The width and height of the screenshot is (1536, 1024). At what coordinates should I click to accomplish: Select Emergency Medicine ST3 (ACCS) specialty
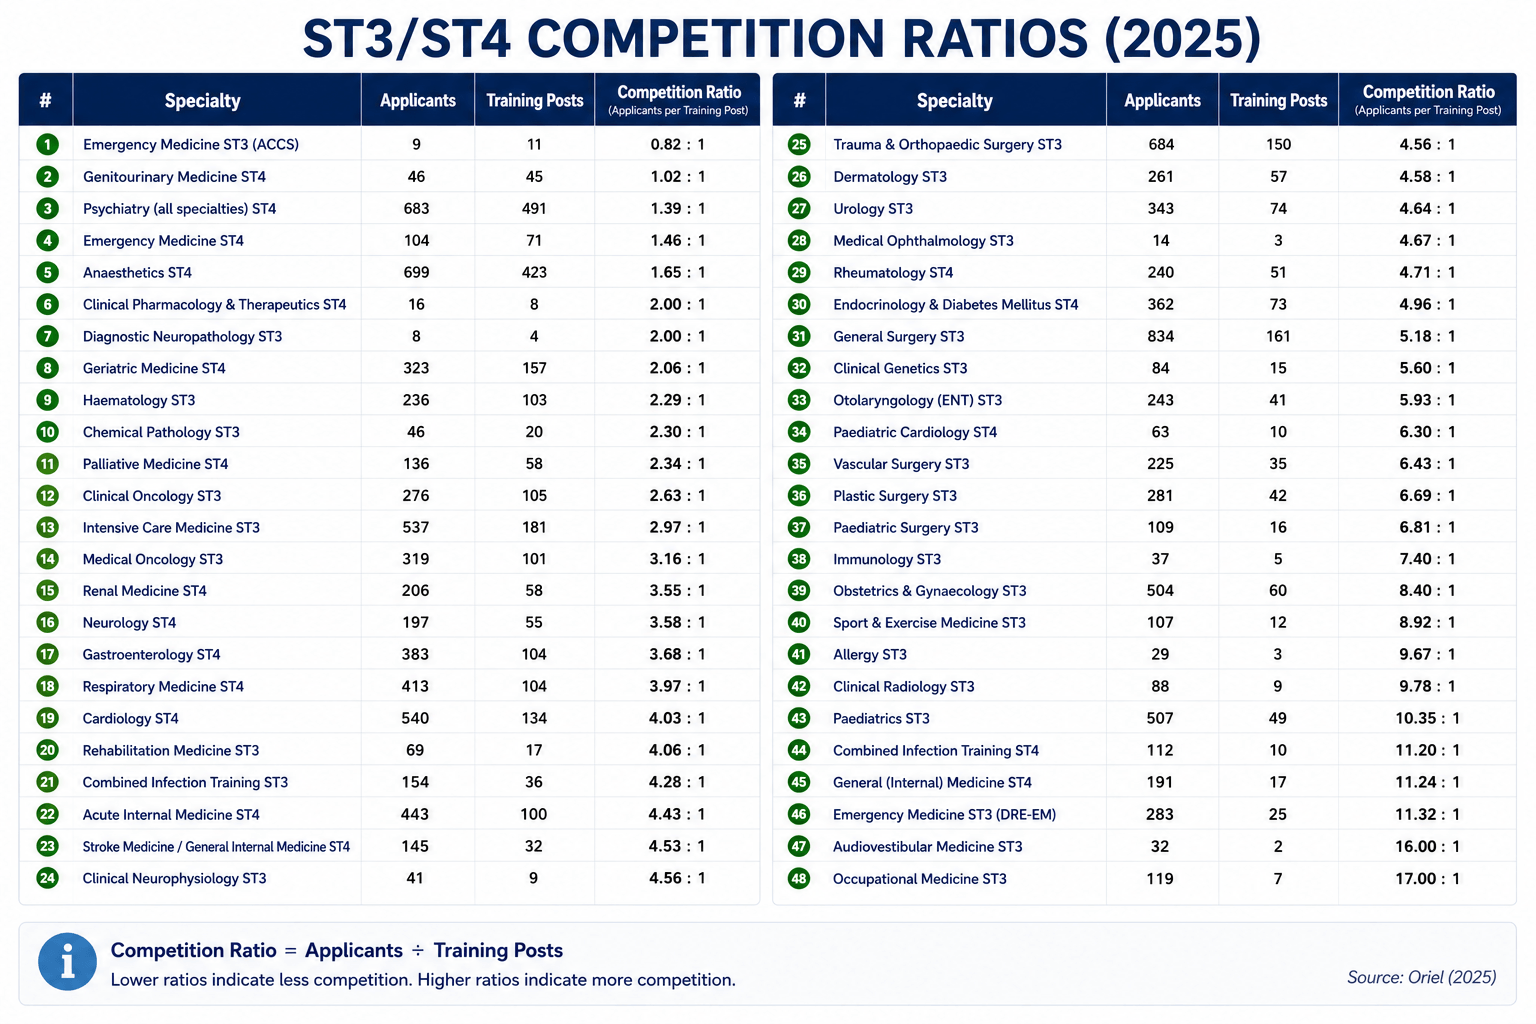pos(191,145)
